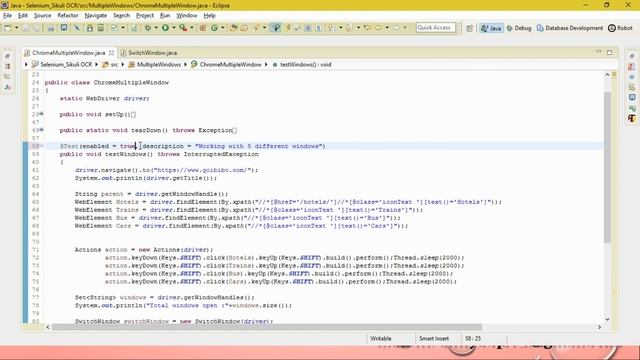Expand breadcrumb arrow before src

click(x=97, y=64)
